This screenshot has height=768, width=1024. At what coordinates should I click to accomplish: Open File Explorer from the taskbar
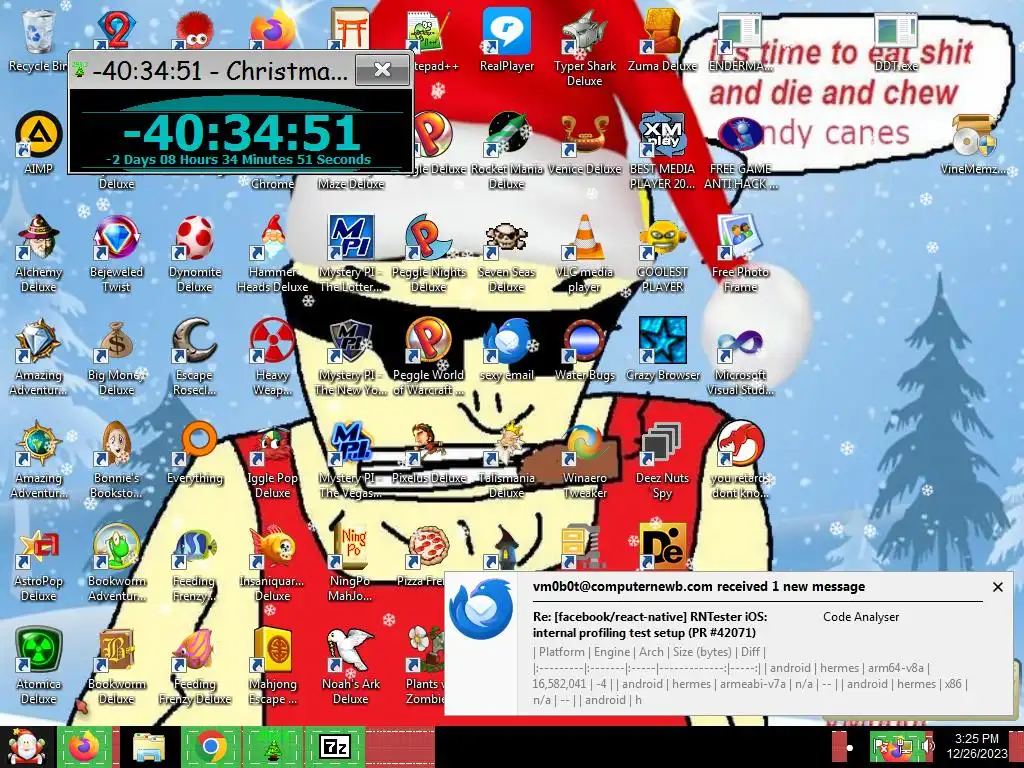coord(148,746)
